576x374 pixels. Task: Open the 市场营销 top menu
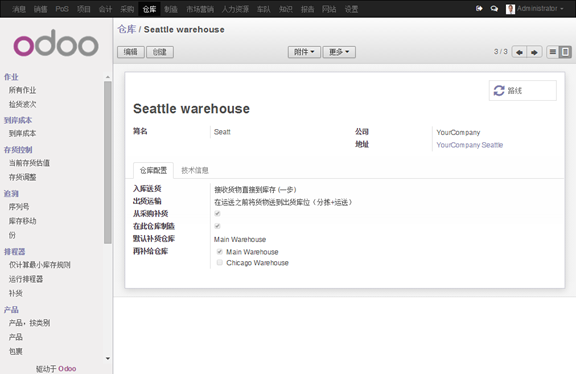pos(200,9)
